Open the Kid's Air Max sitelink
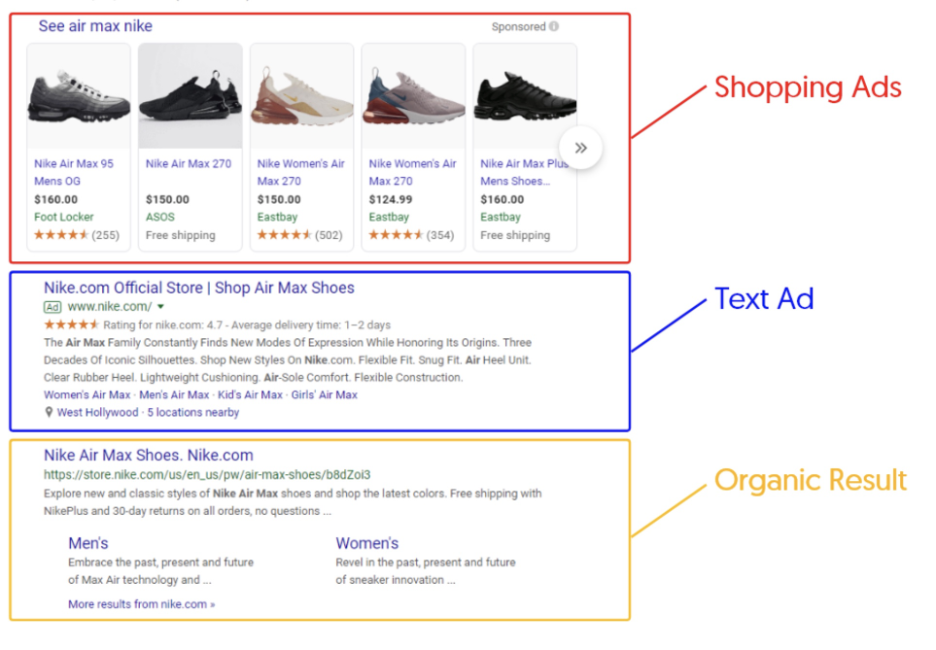The image size is (936, 650). (250, 395)
